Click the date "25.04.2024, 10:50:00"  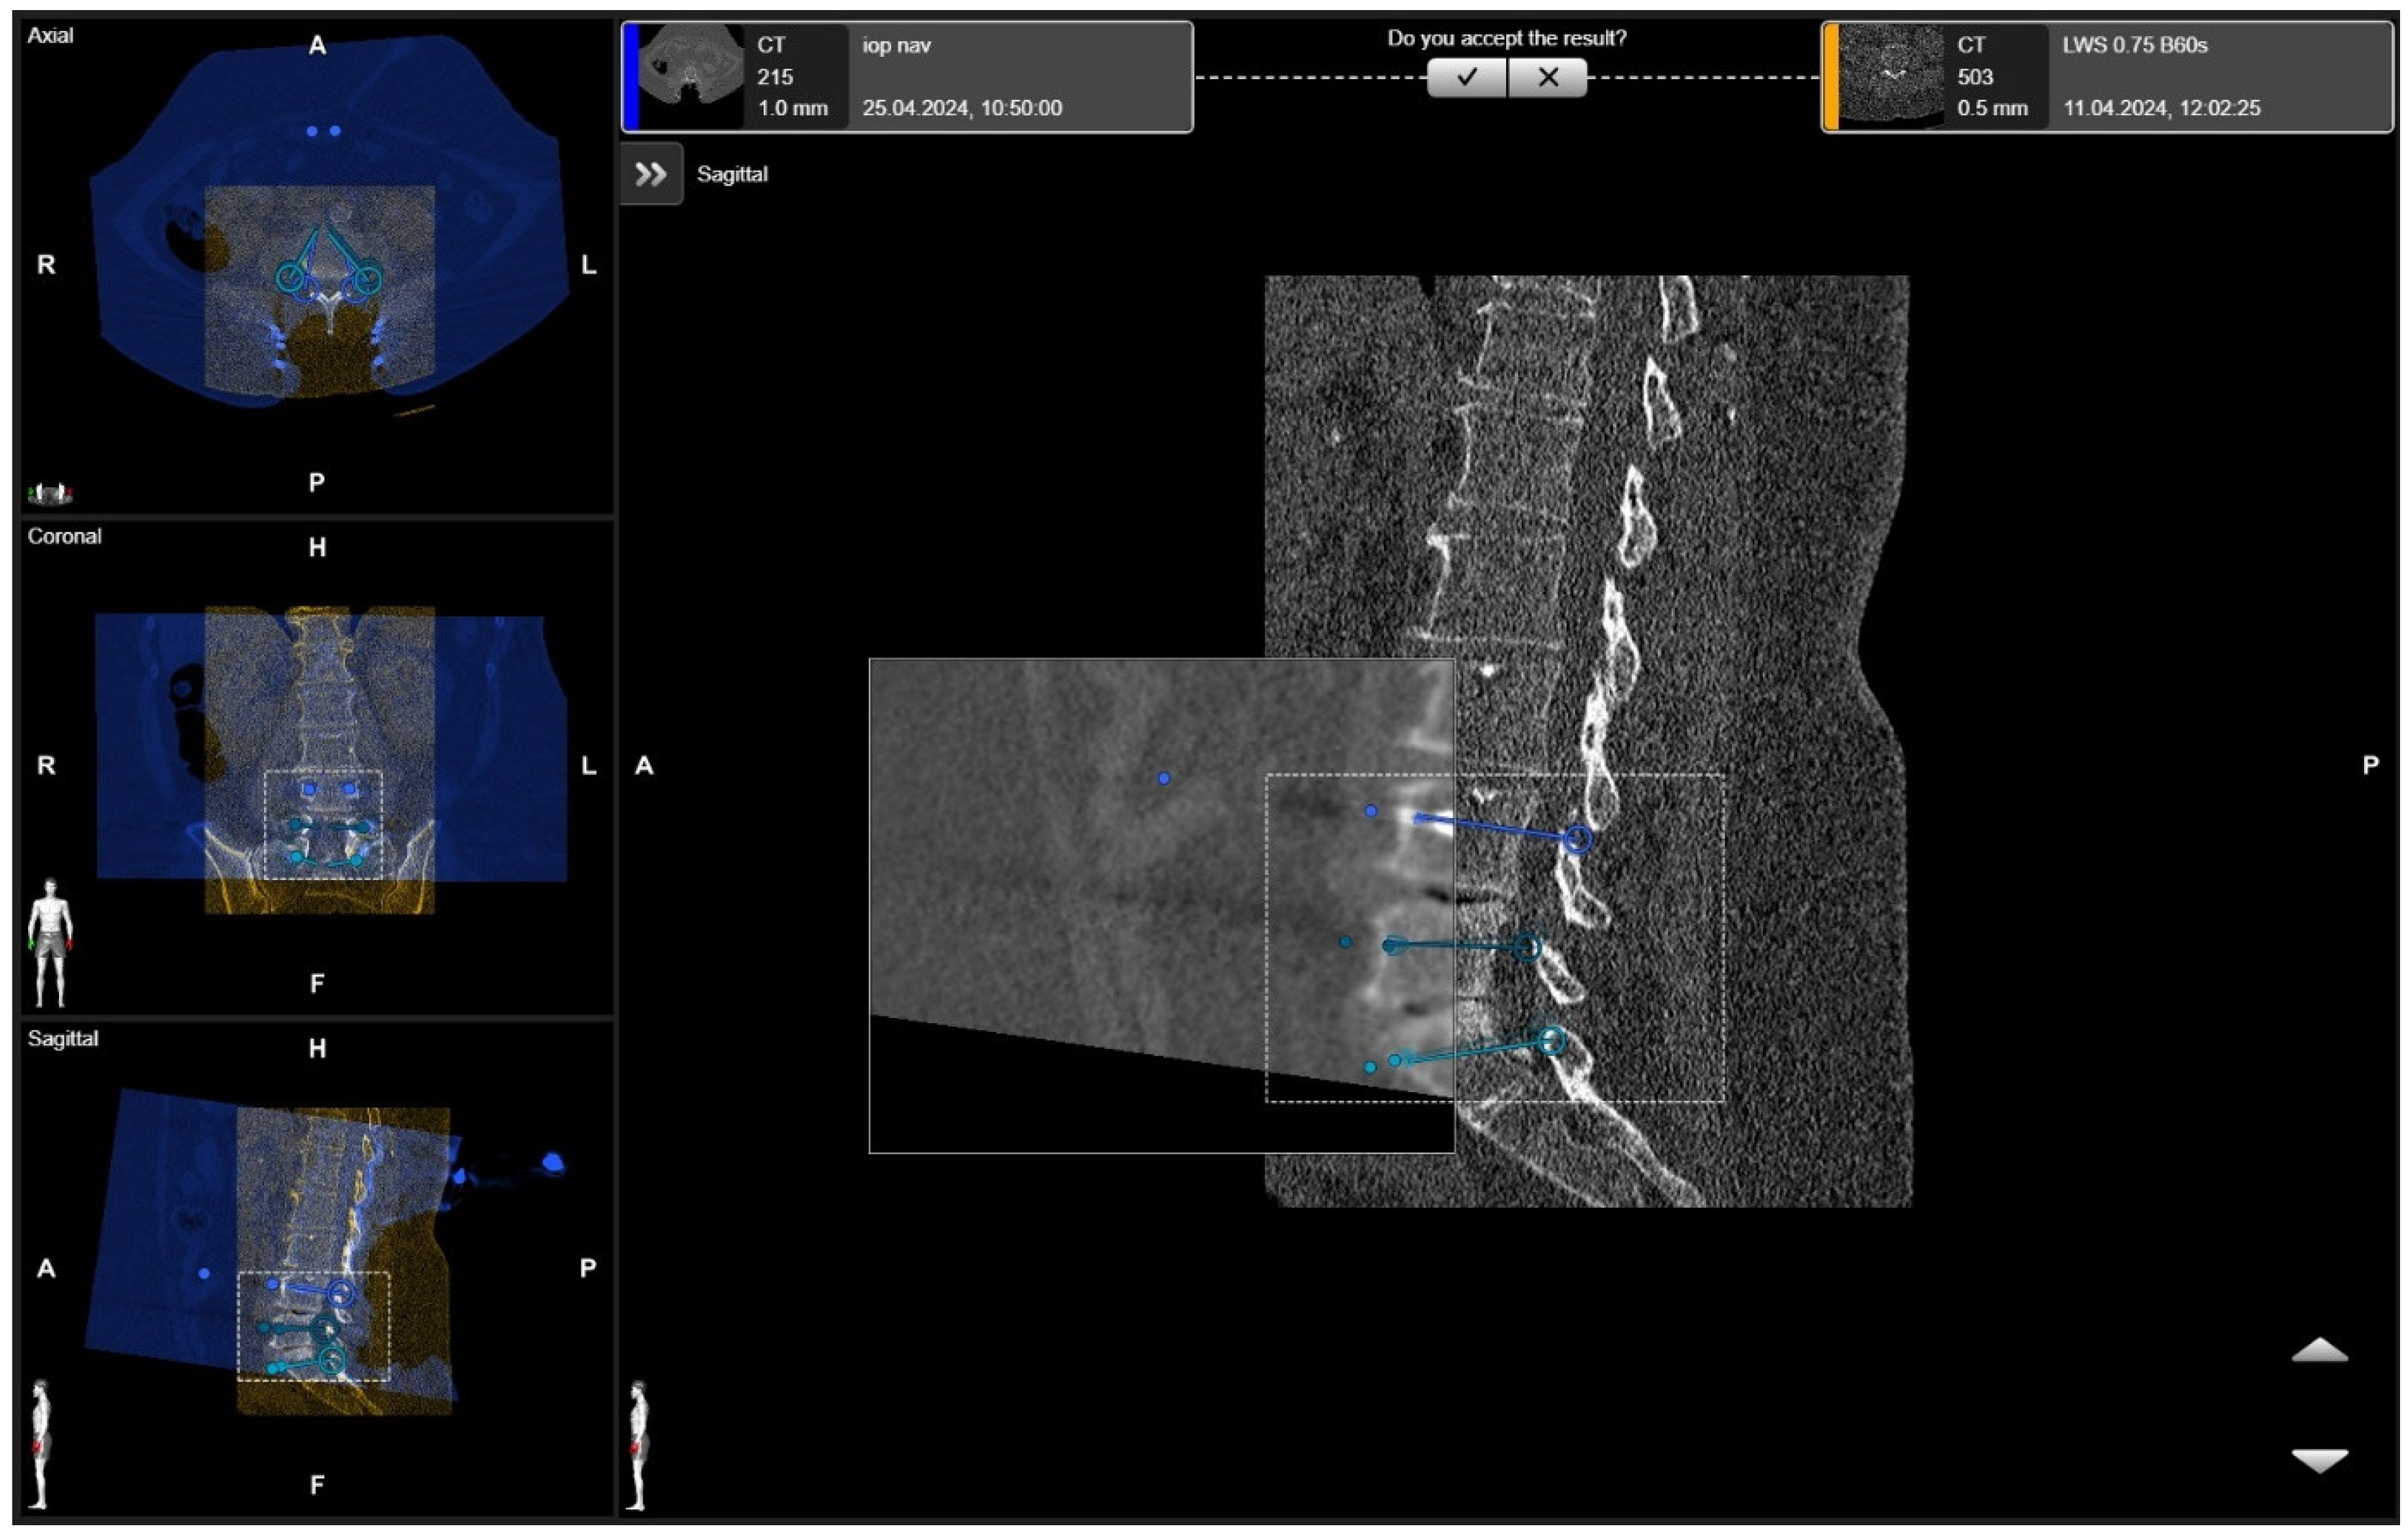click(x=962, y=108)
